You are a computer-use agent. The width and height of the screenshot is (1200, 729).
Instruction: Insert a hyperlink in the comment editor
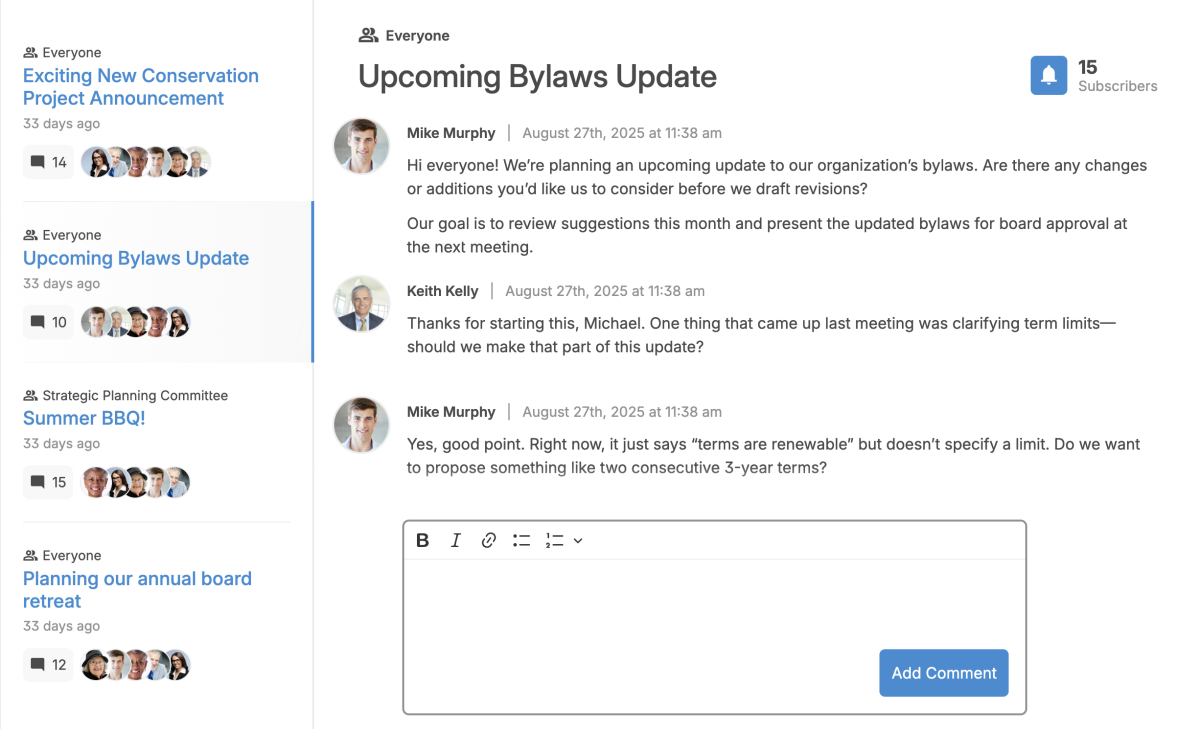point(488,540)
